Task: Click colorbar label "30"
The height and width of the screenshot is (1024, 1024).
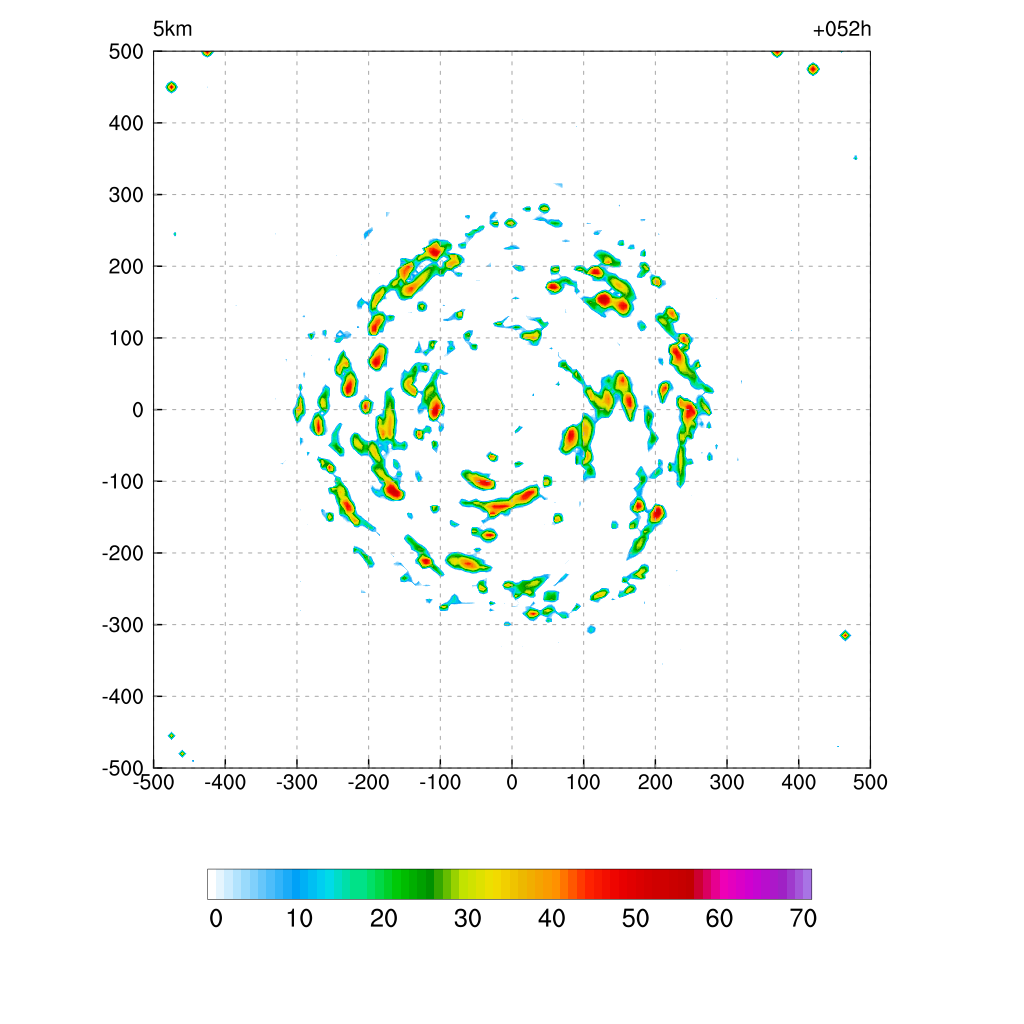Action: (x=468, y=919)
